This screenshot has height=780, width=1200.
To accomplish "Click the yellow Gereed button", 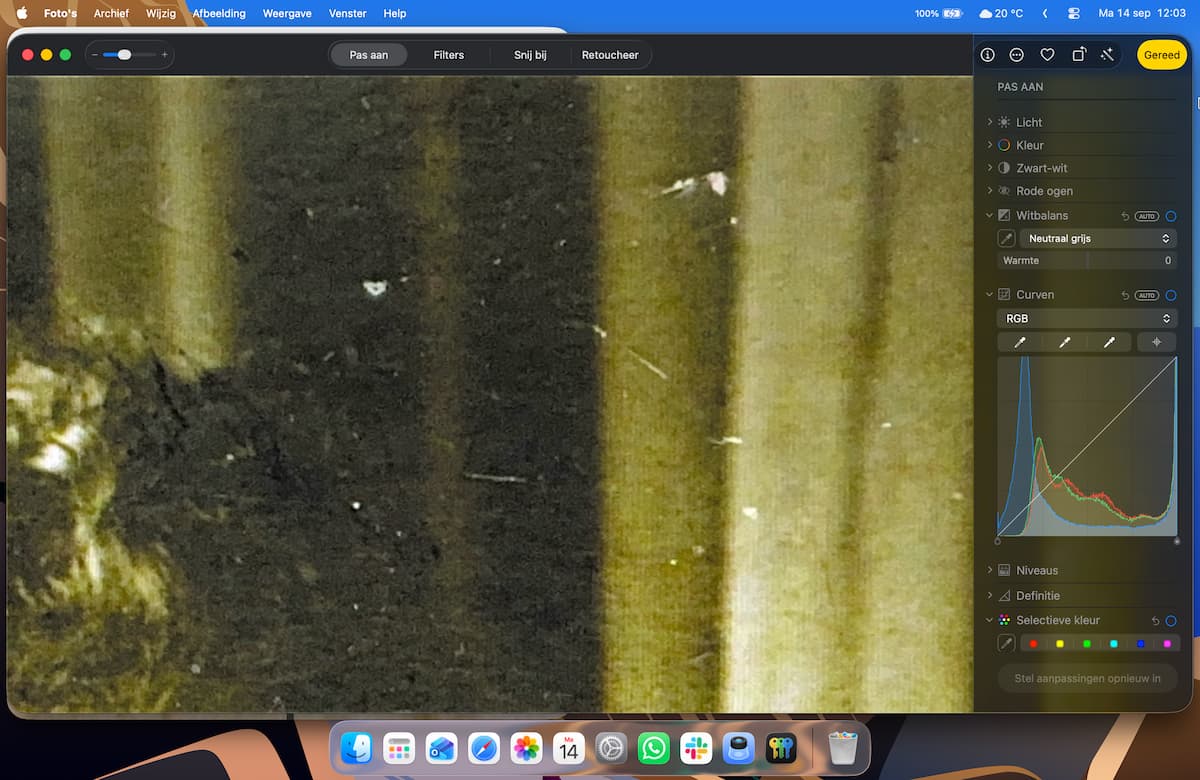I will click(x=1162, y=55).
